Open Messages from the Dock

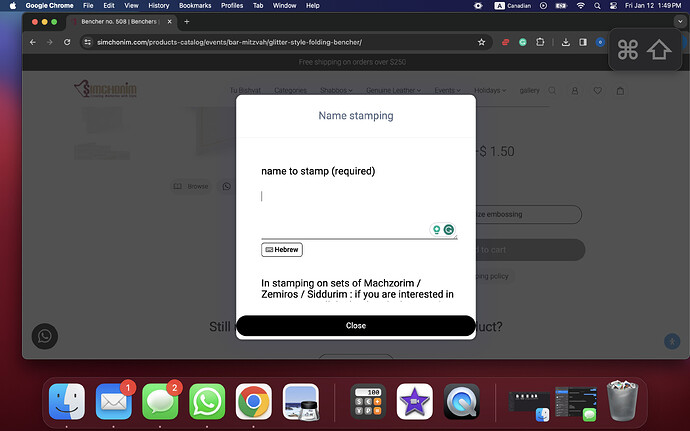click(160, 402)
